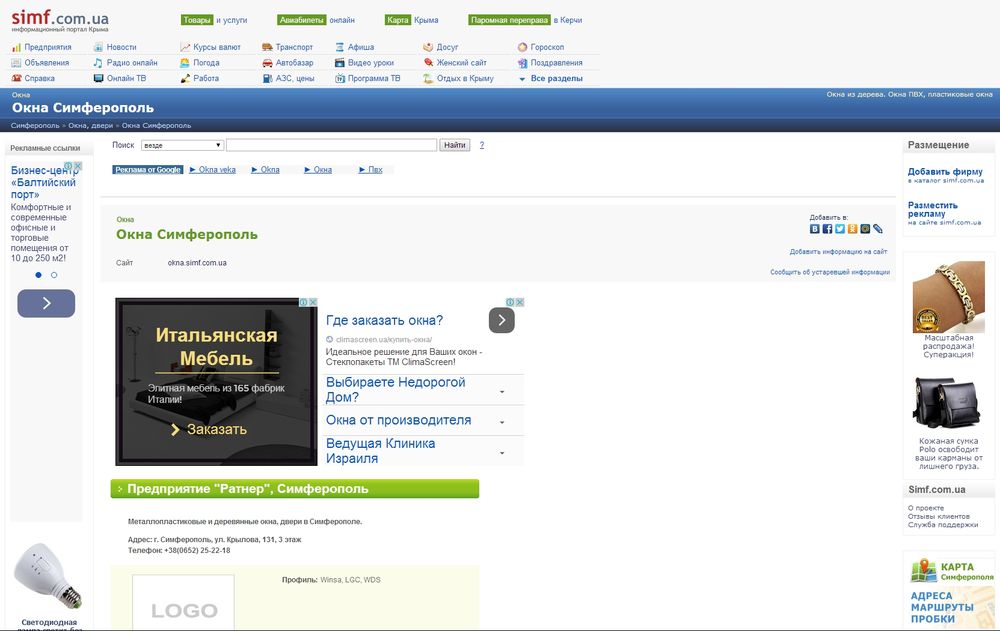Share page via Facebook icon

[x=827, y=229]
